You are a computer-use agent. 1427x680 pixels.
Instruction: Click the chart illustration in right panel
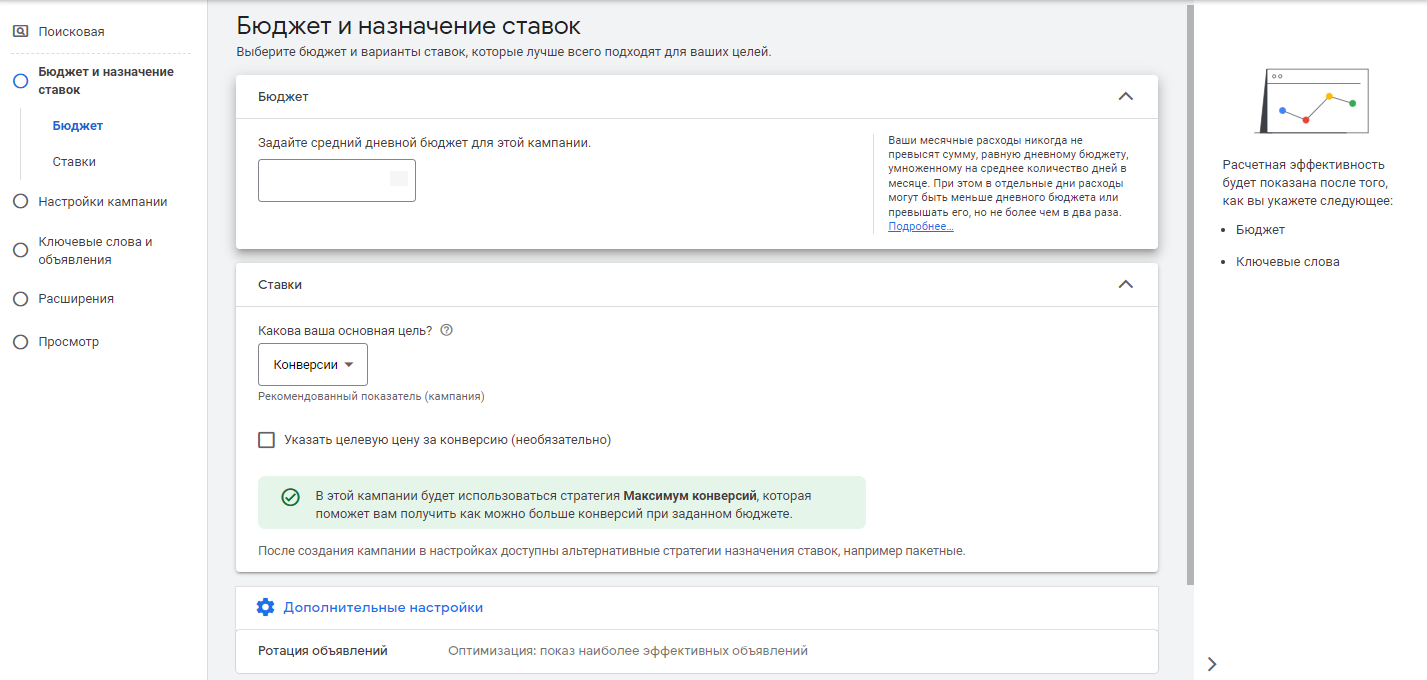pyautogui.click(x=1311, y=101)
